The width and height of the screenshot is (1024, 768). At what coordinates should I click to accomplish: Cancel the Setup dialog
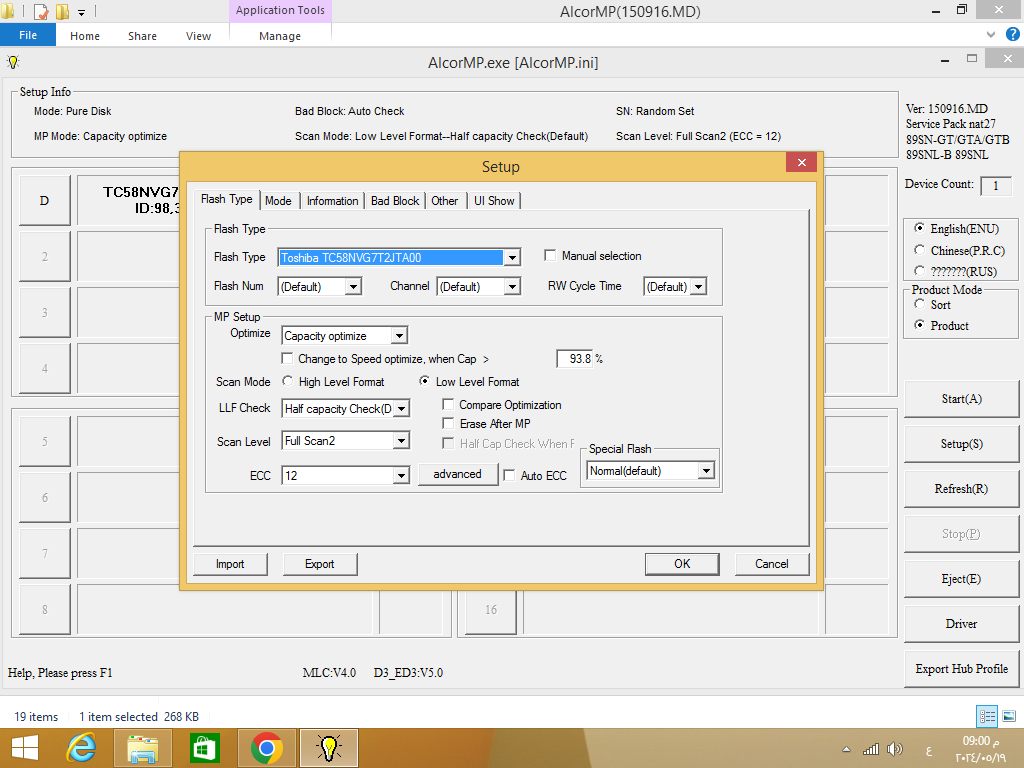[771, 564]
